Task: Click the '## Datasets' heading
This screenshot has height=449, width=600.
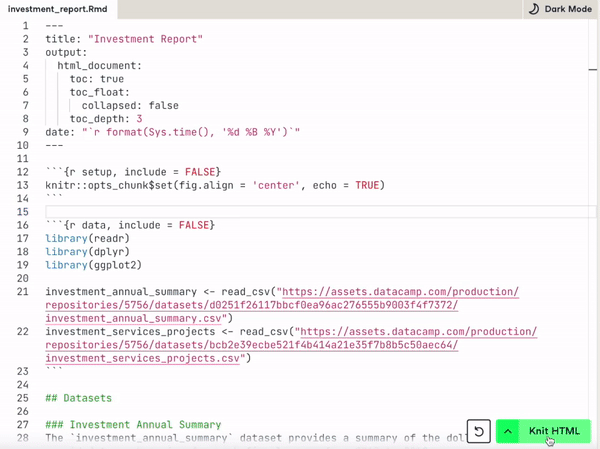Action: [78, 398]
